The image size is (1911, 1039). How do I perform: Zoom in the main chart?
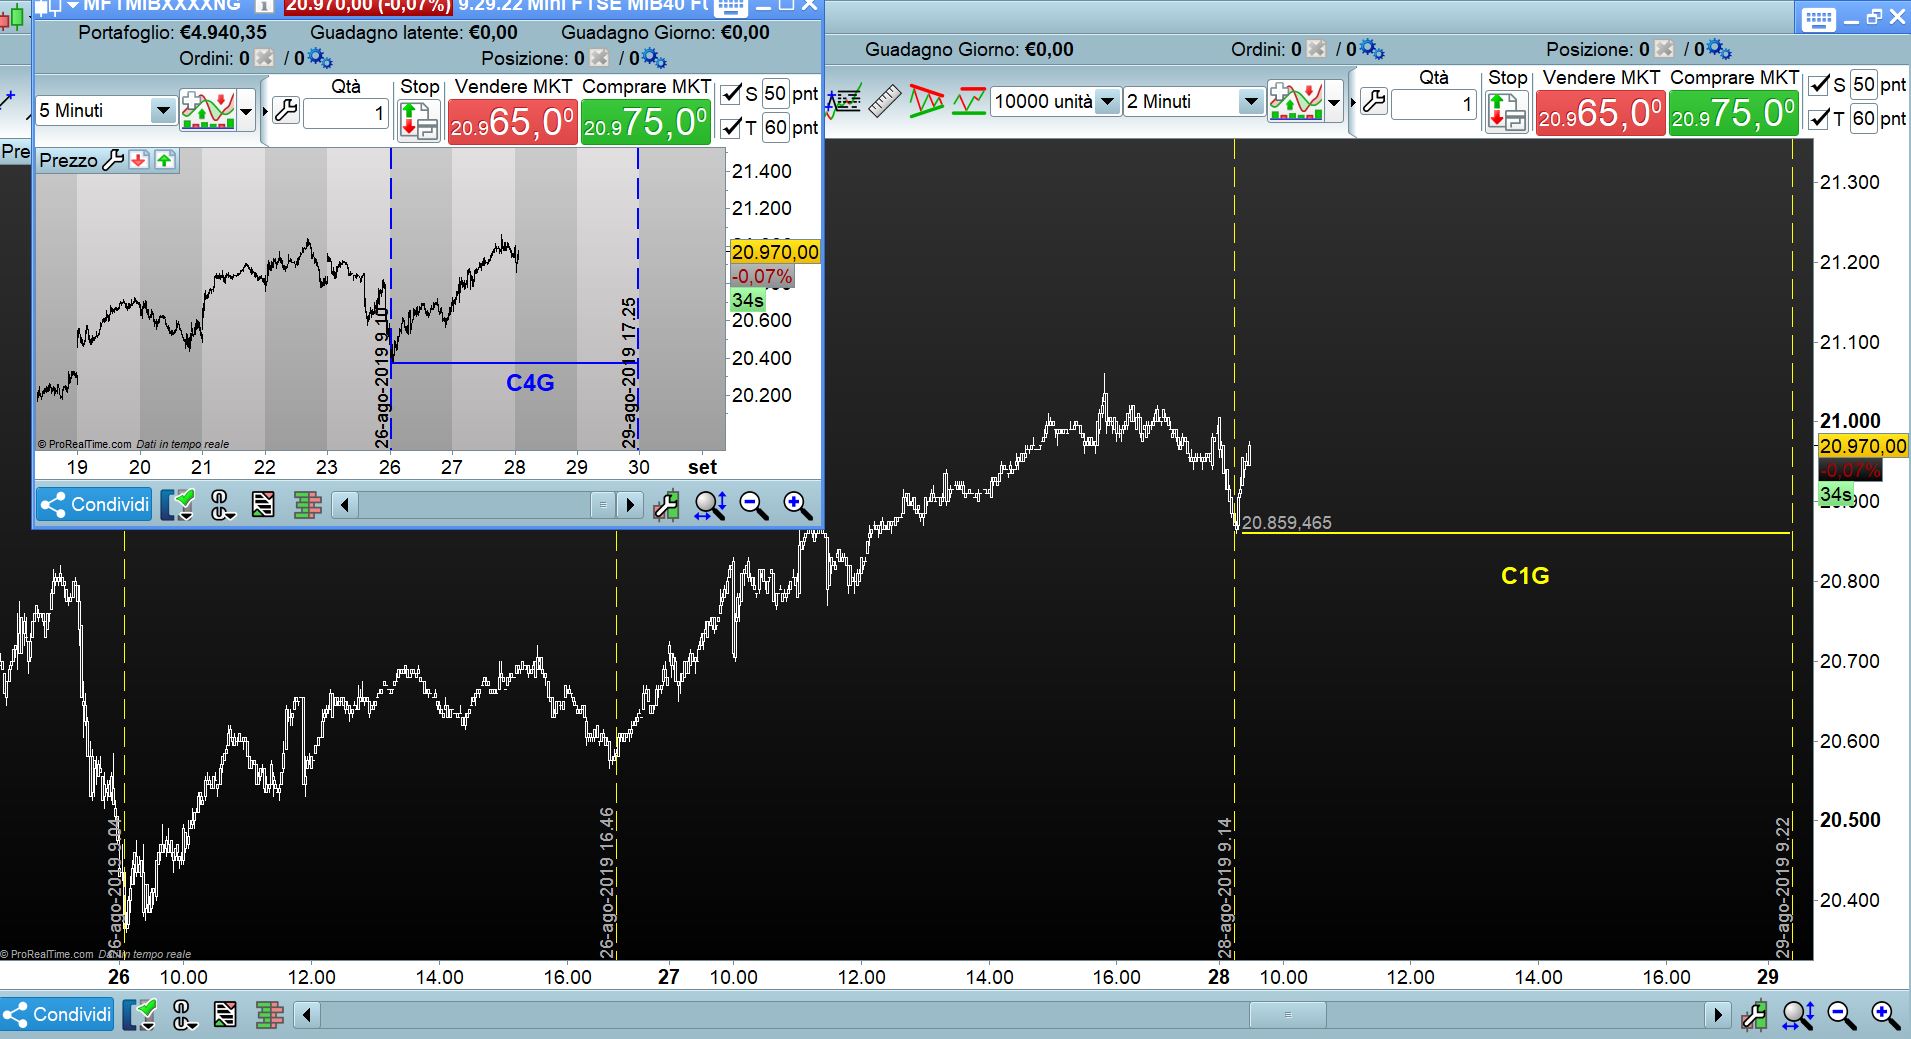tap(1886, 1015)
